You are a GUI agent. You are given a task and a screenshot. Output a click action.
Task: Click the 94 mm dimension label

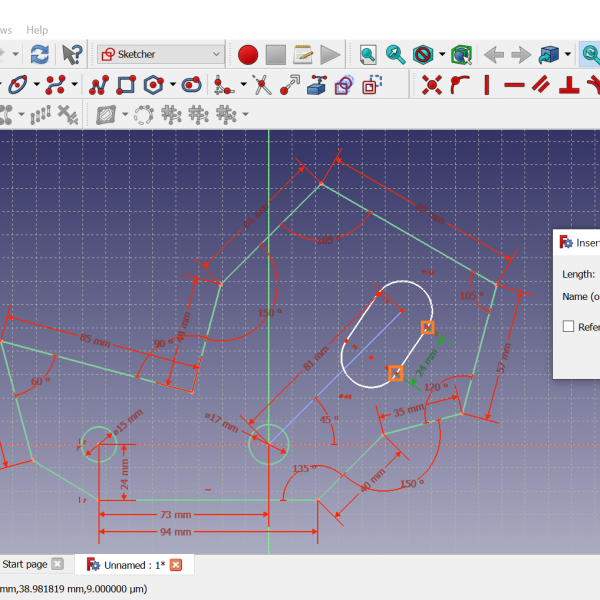[x=176, y=532]
